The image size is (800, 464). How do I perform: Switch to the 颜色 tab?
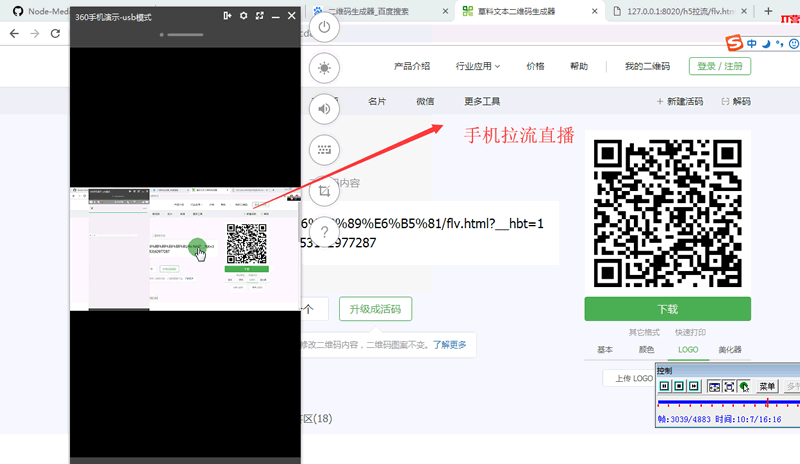click(x=646, y=350)
